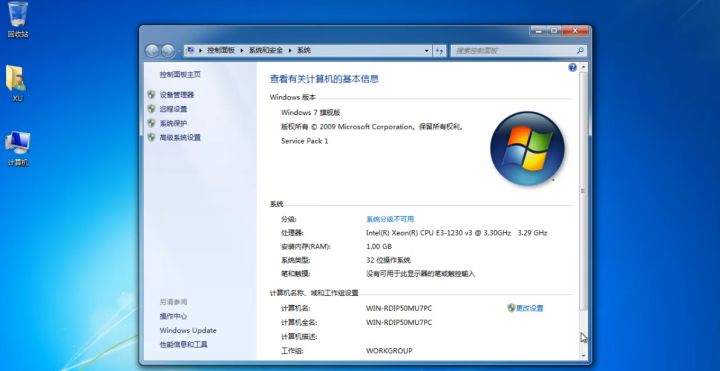Click the blue help question mark icon
This screenshot has height=371, width=720.
point(572,67)
